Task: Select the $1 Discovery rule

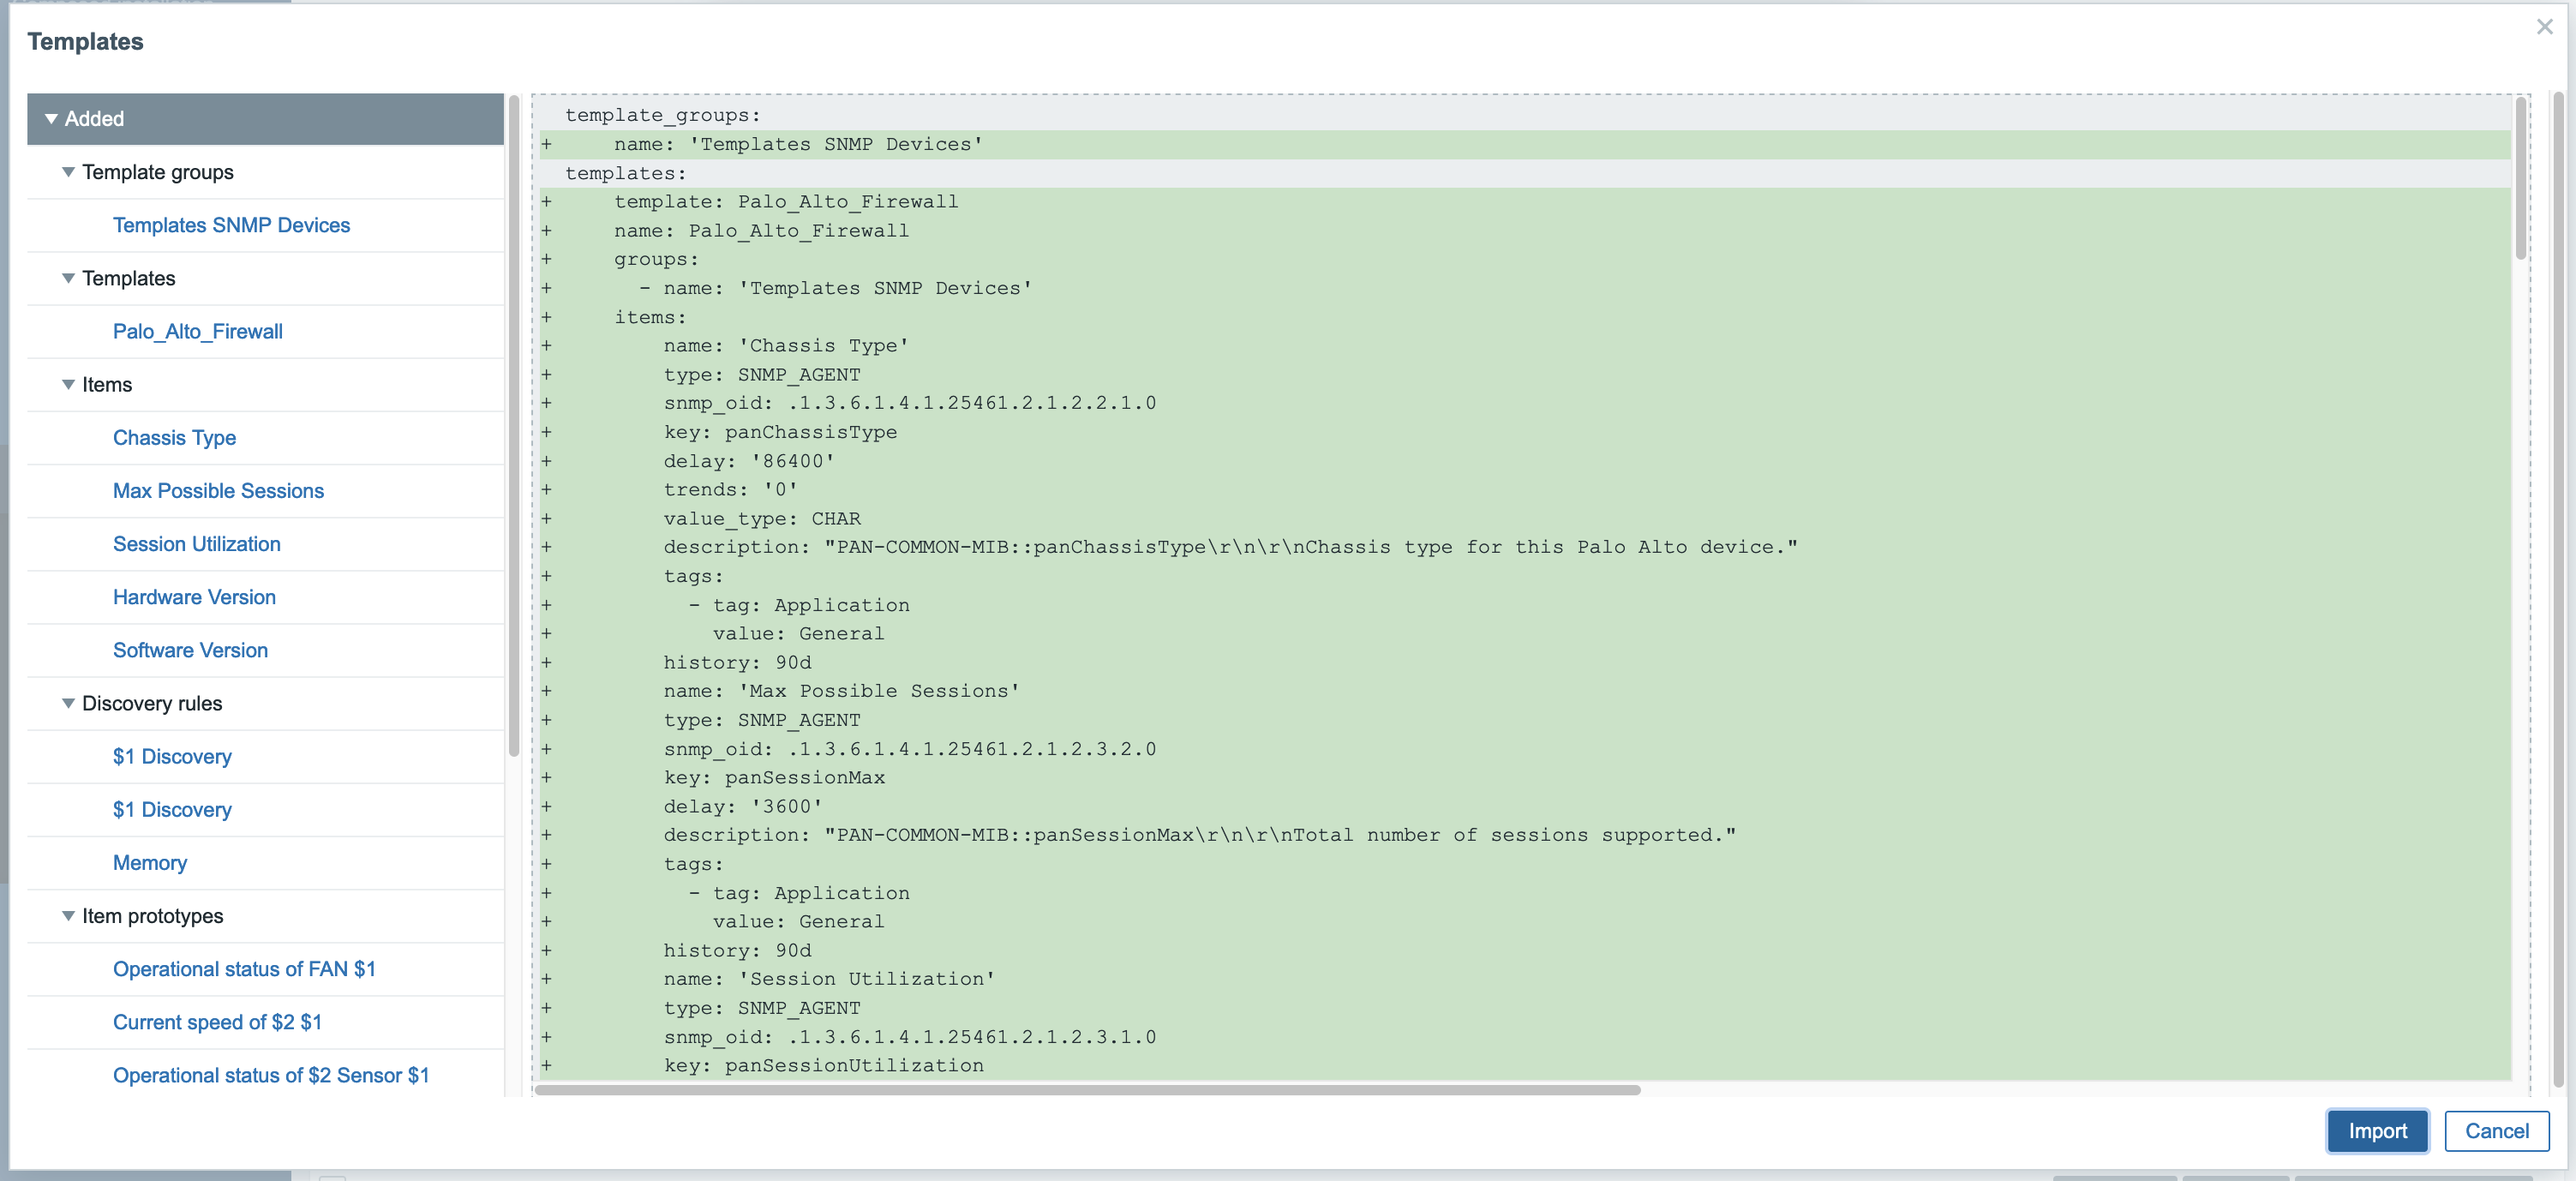Action: (171, 756)
